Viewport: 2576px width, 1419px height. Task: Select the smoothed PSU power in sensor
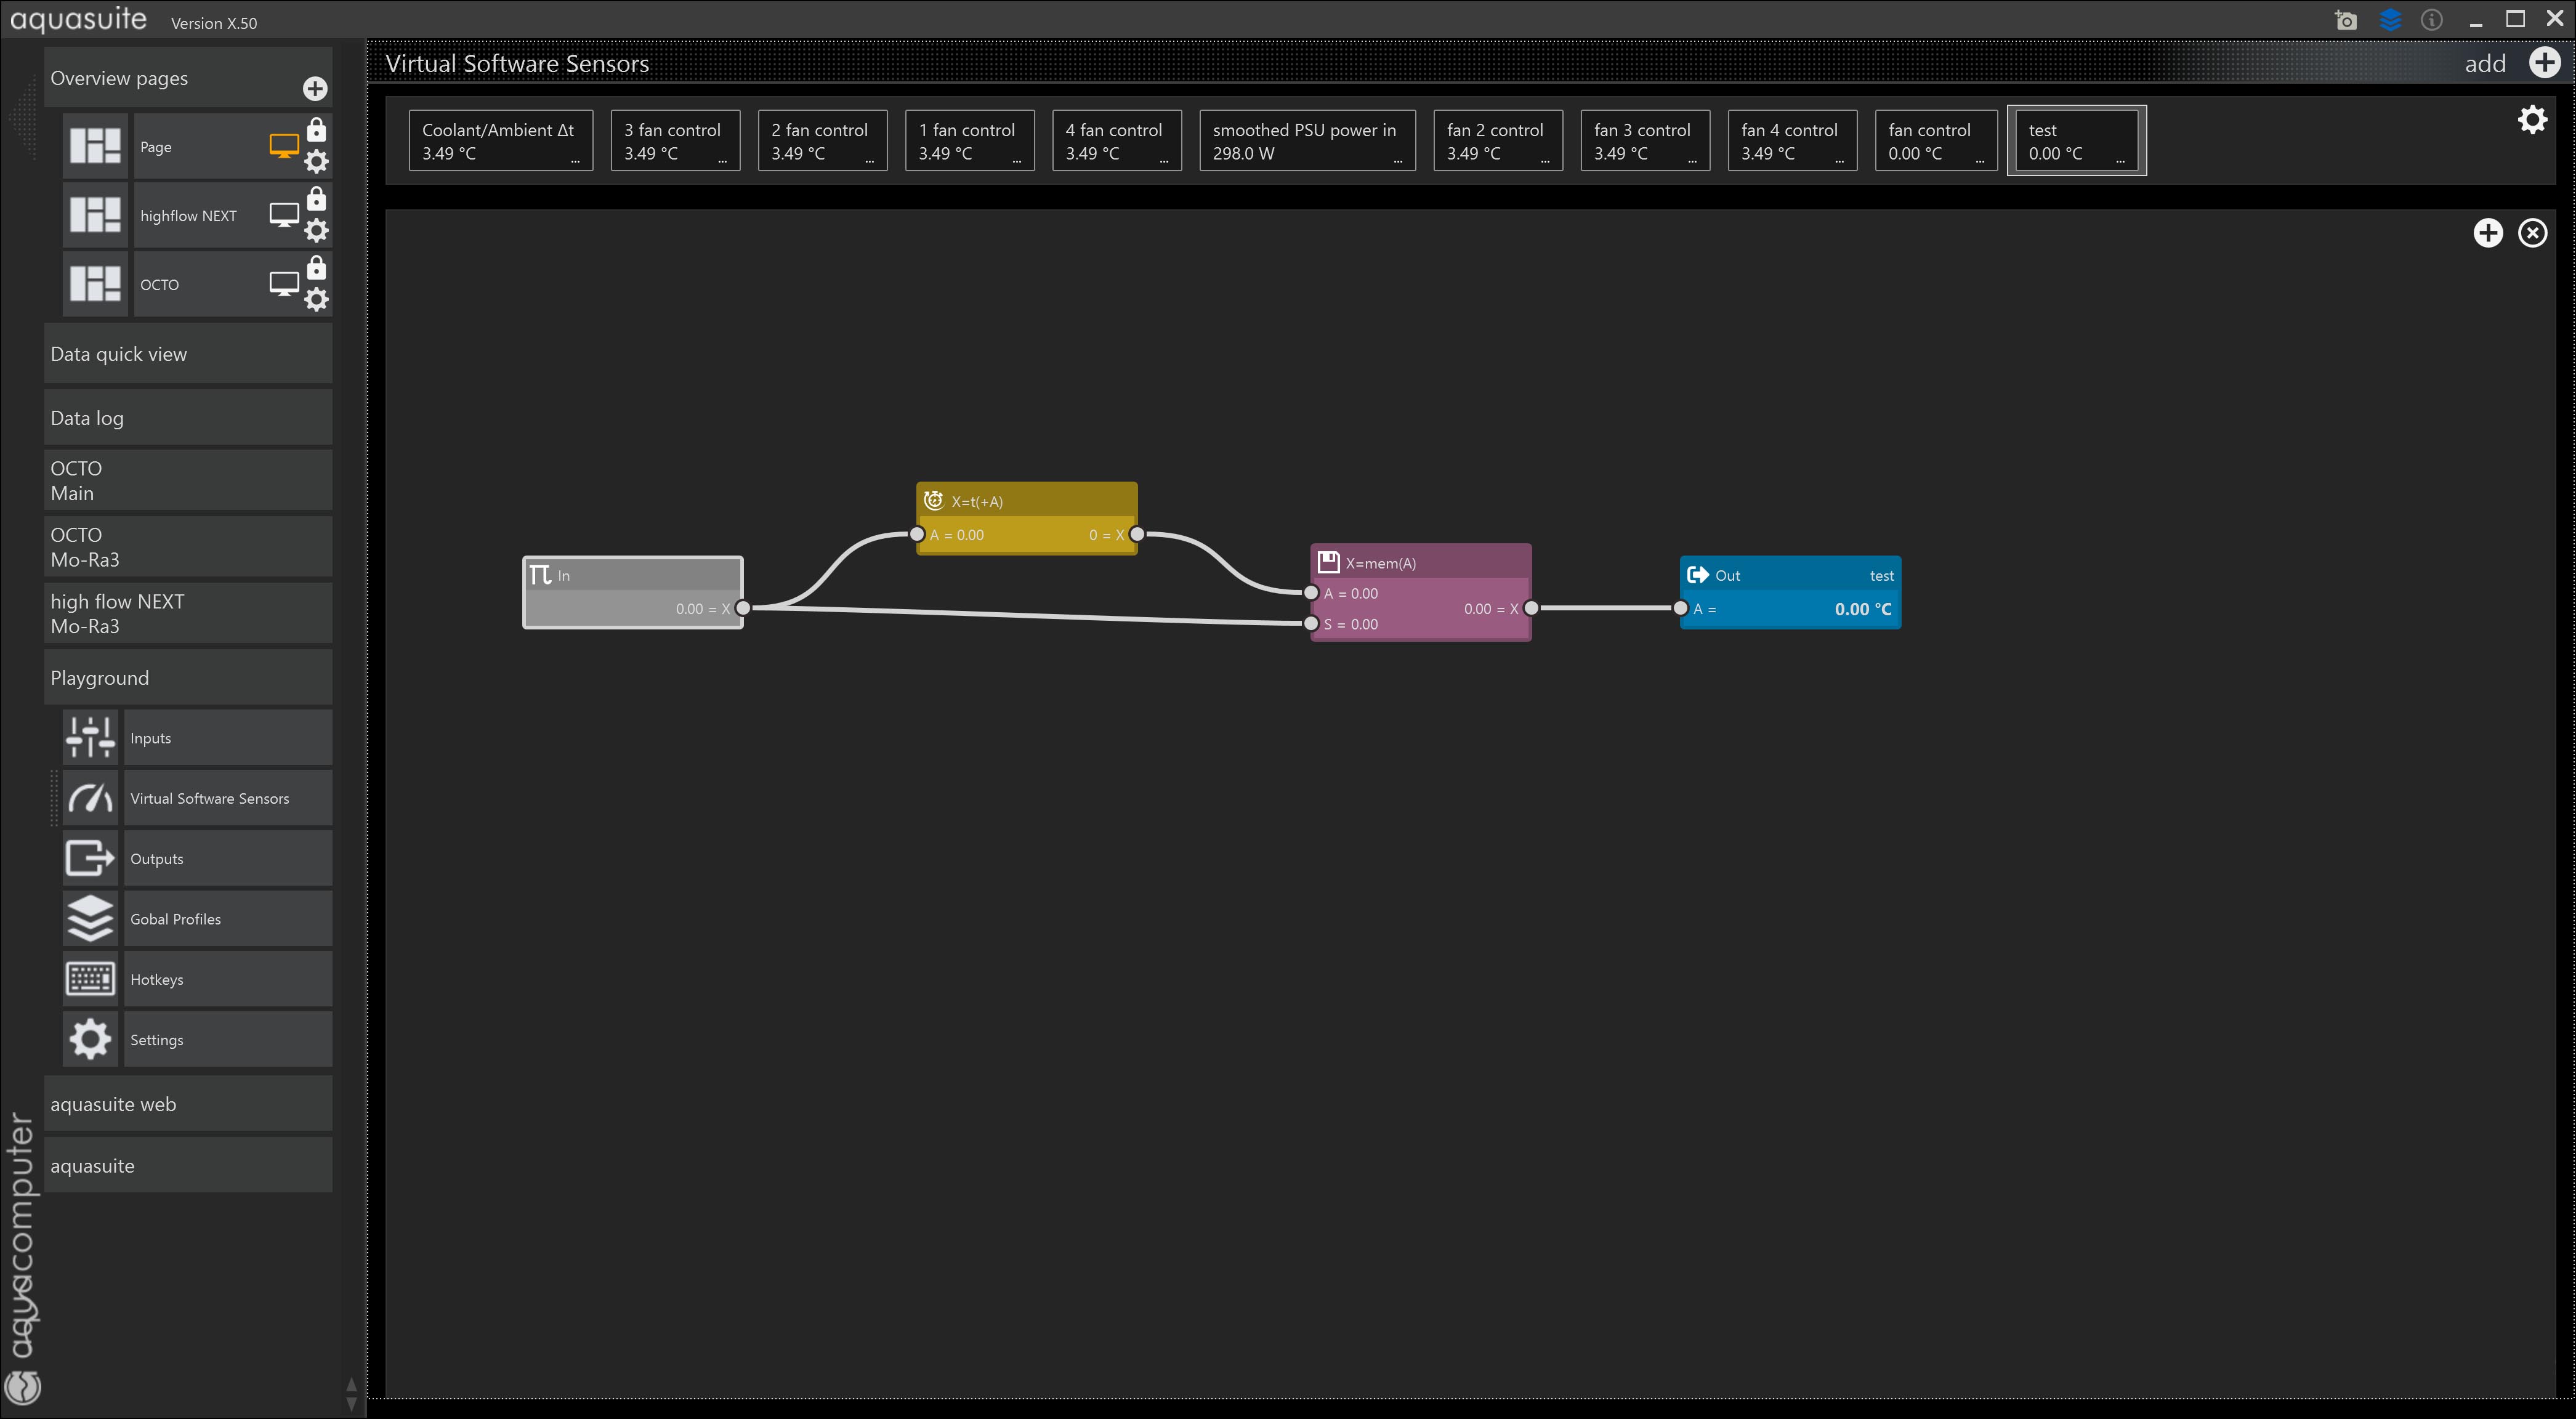click(1306, 141)
